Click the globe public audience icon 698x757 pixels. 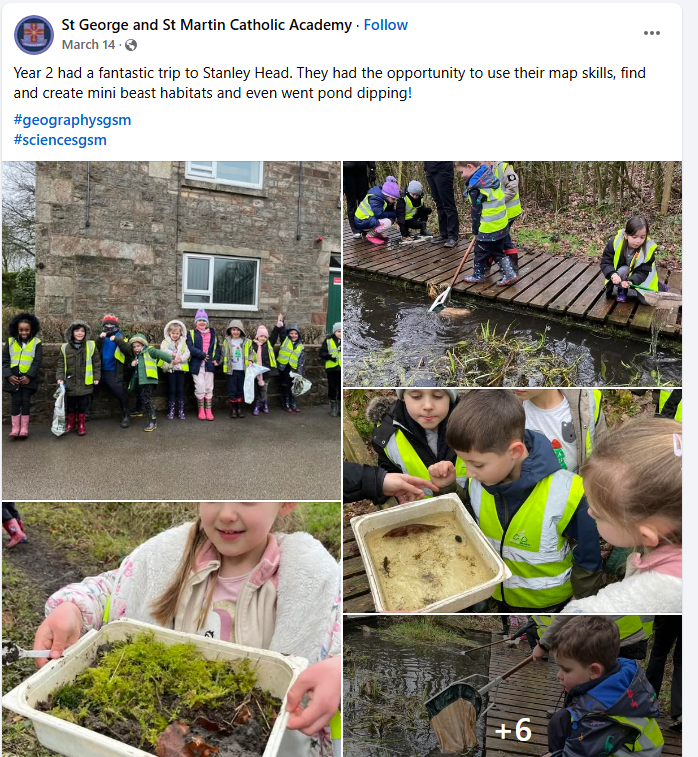coord(131,45)
